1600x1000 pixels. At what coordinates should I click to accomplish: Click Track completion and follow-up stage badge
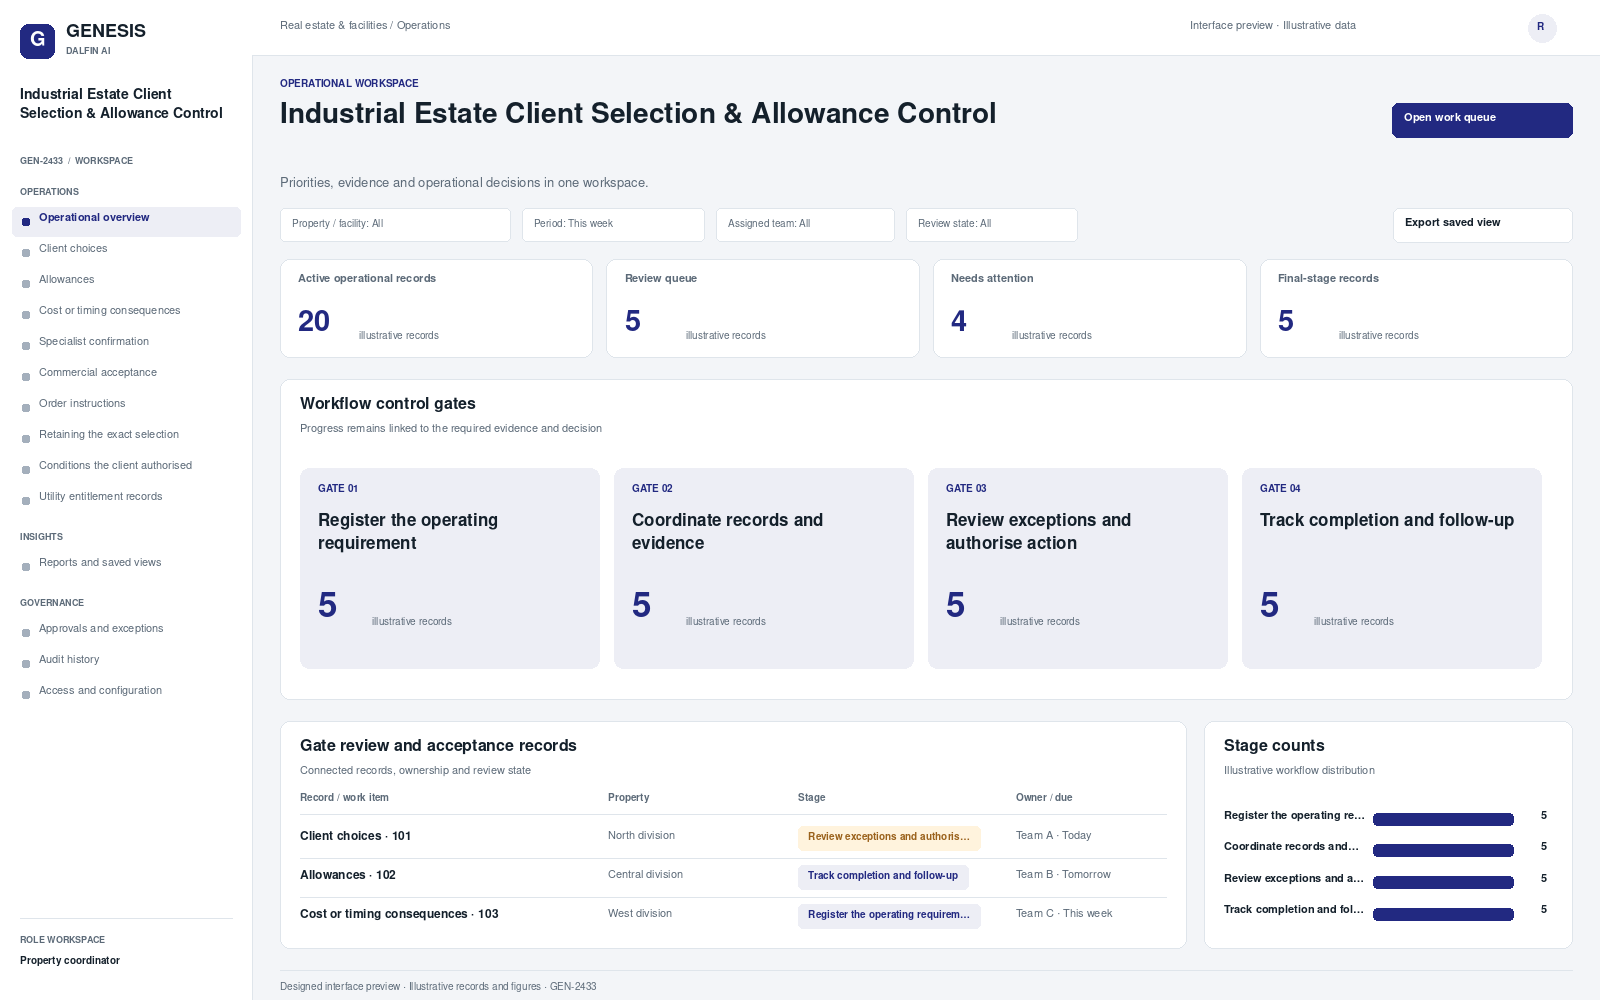883,877
